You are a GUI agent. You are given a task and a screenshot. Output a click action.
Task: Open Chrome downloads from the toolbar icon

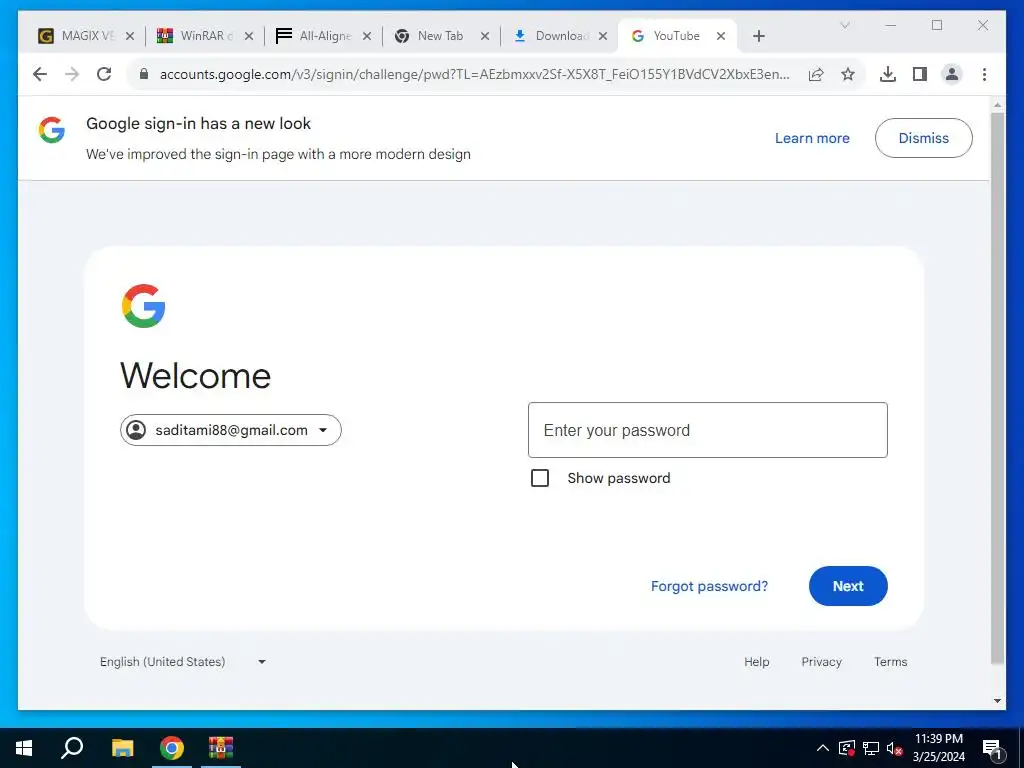pyautogui.click(x=888, y=74)
